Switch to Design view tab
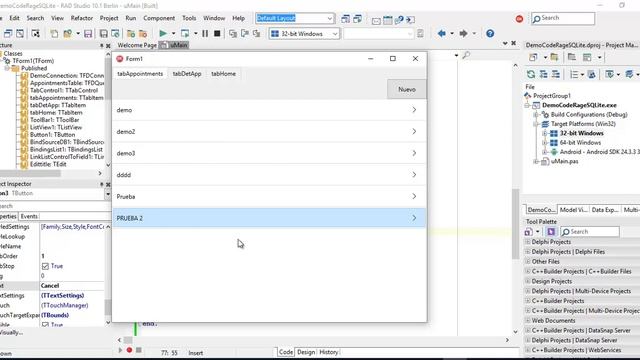 pos(306,352)
